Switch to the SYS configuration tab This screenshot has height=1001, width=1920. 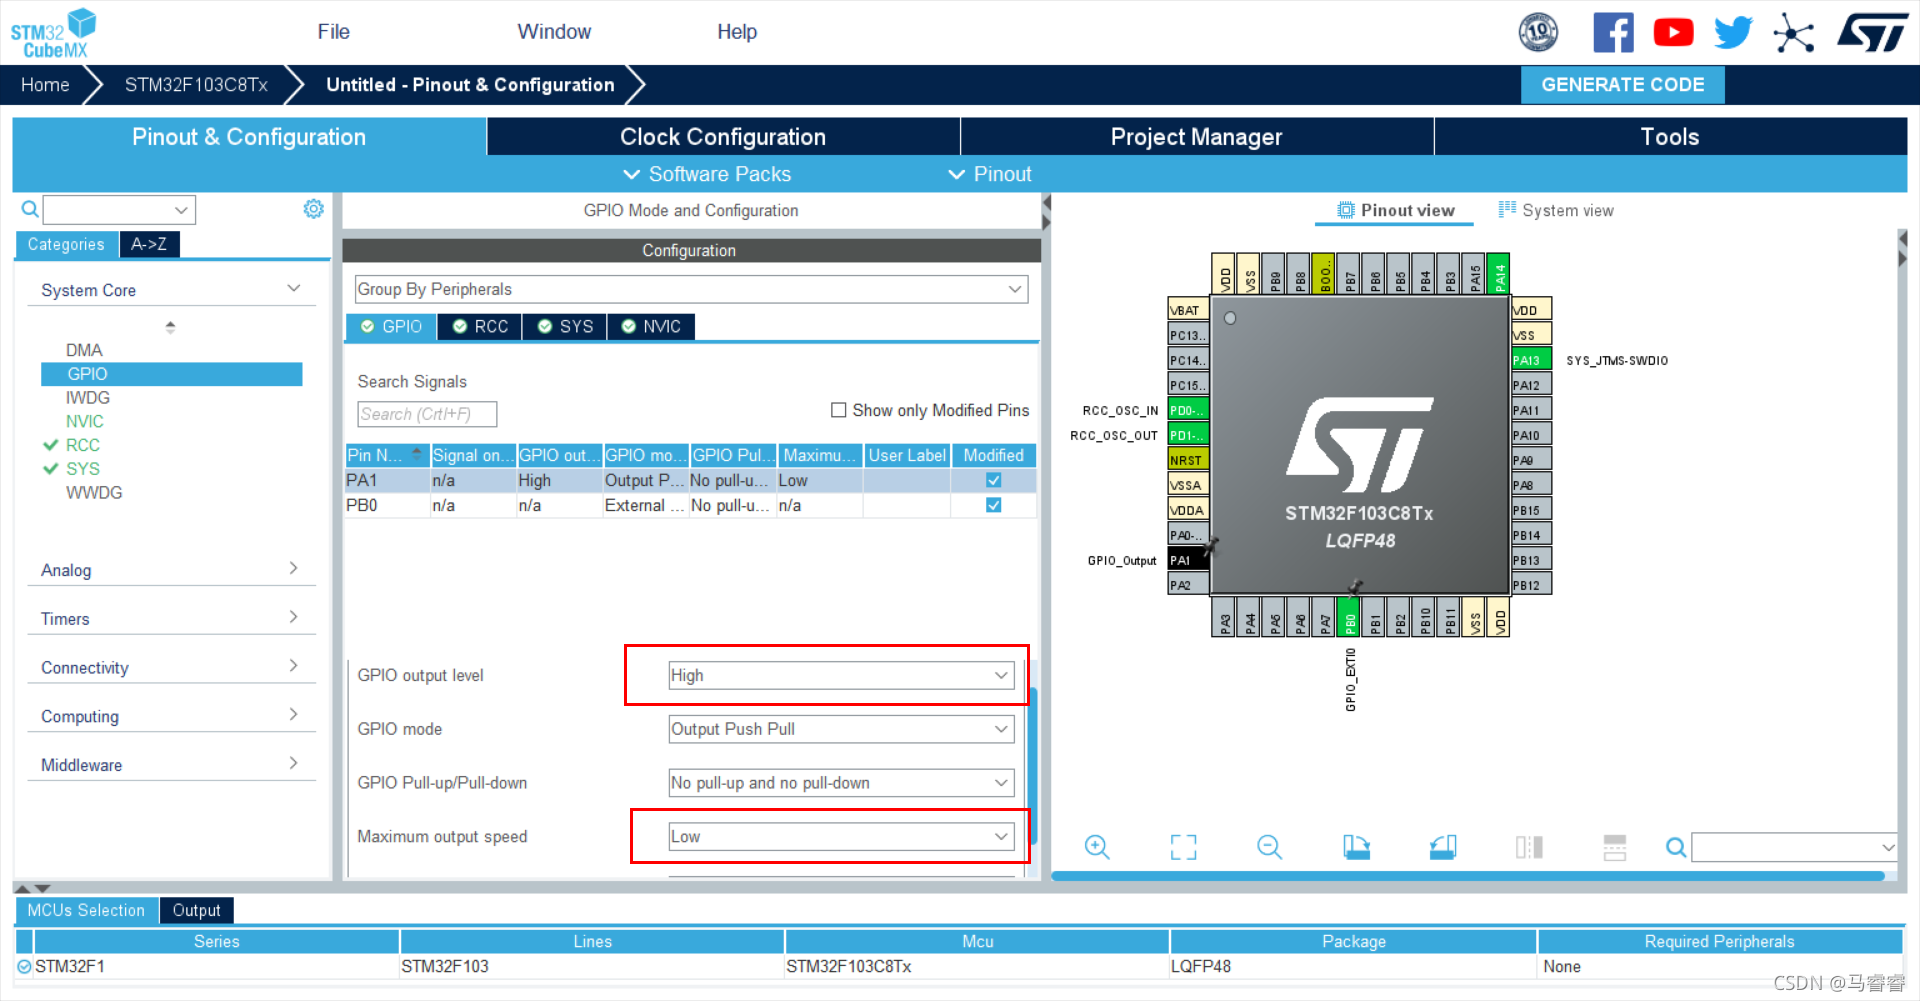pos(565,327)
